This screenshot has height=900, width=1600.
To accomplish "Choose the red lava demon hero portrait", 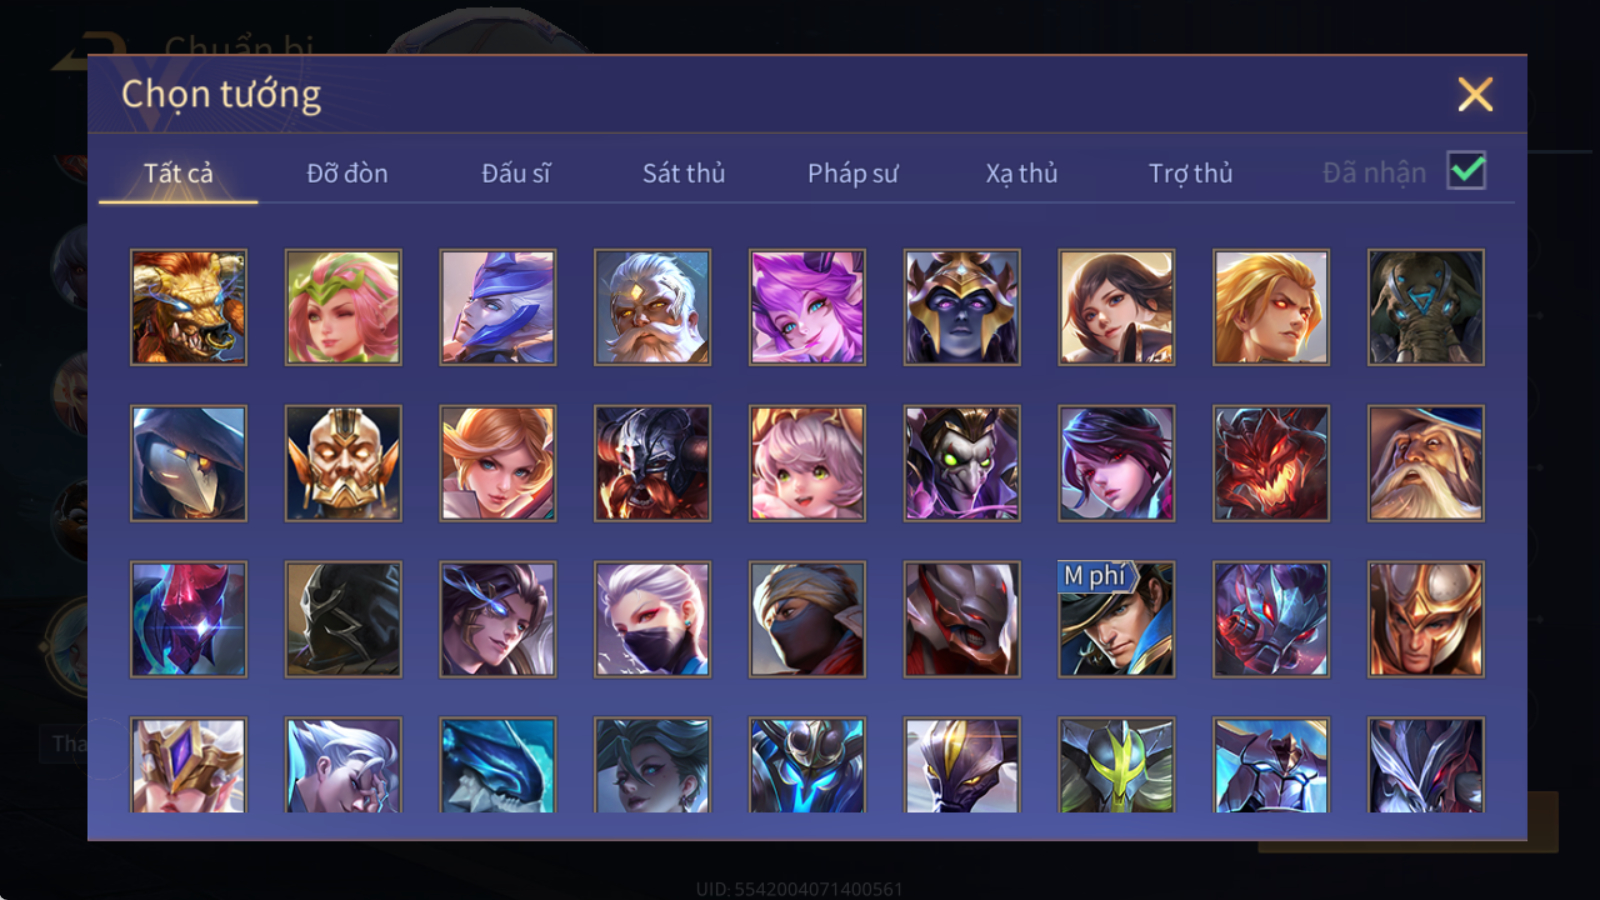I will [1271, 463].
